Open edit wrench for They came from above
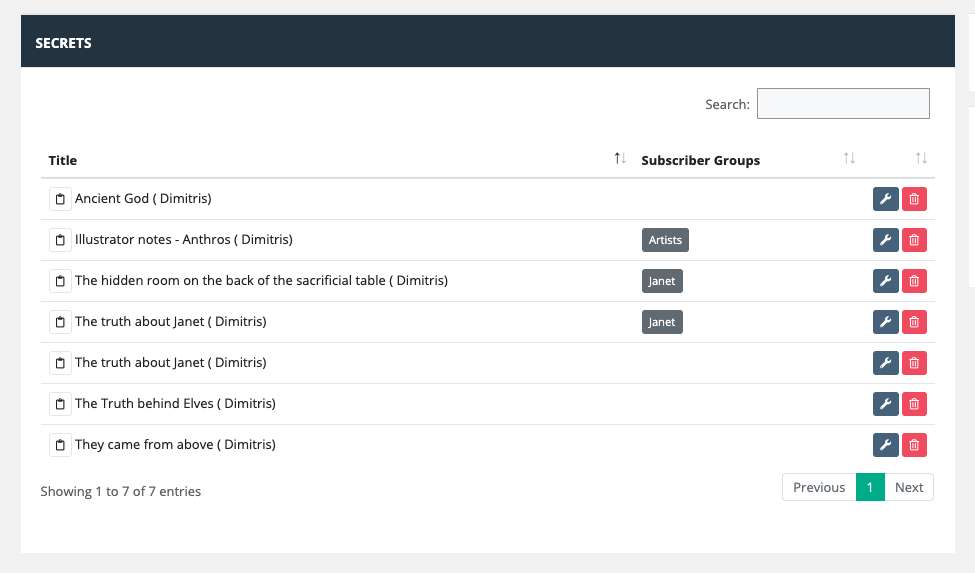The image size is (975, 573). click(x=885, y=445)
